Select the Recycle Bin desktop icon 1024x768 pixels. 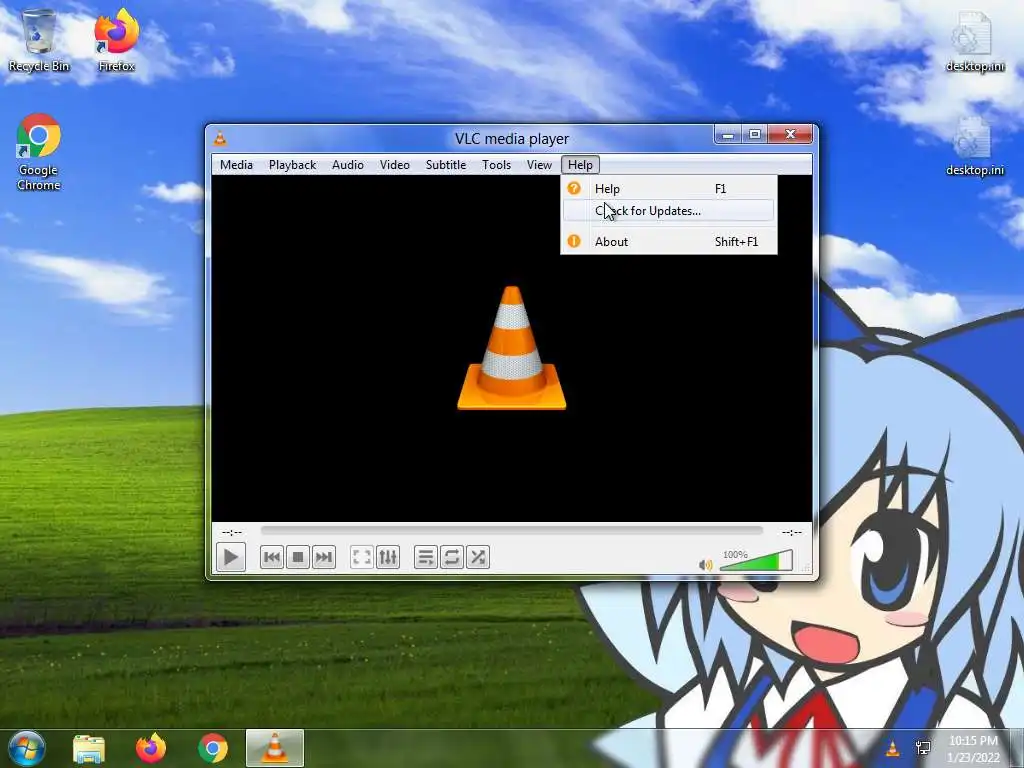point(39,40)
